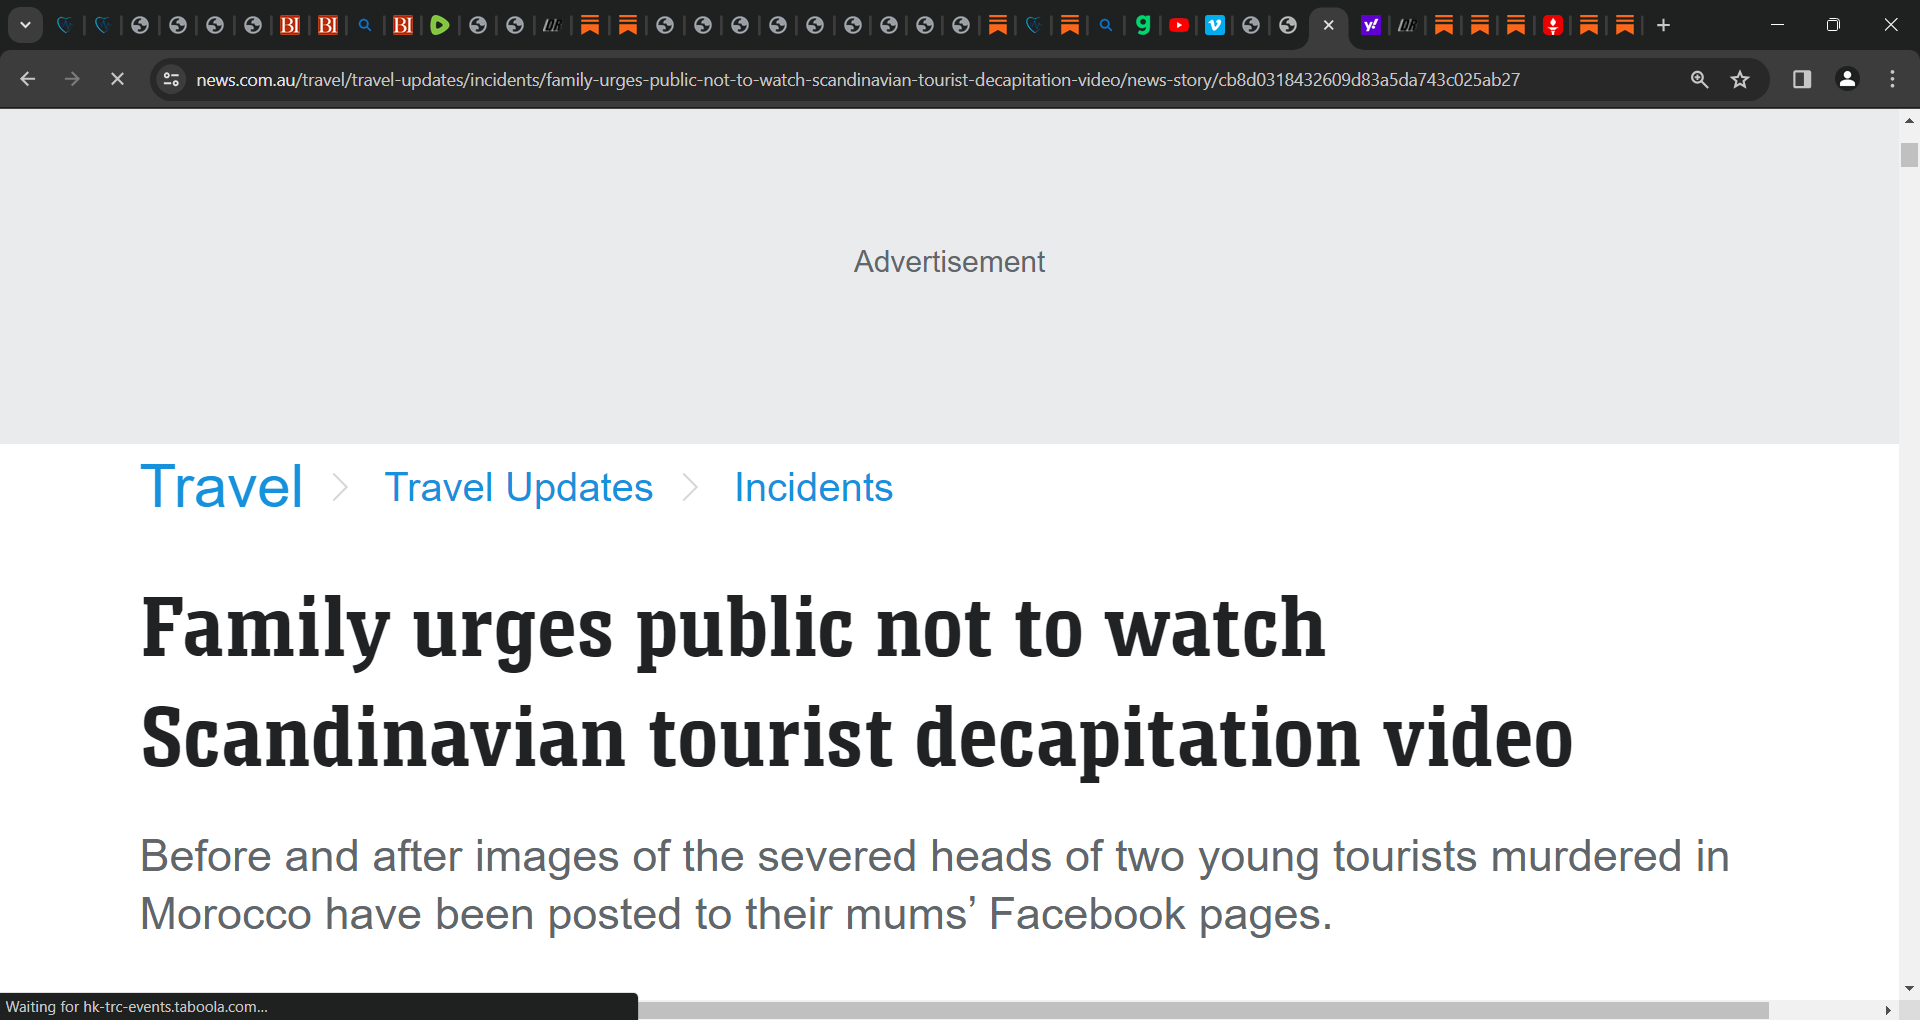Viewport: 1920px width, 1020px height.
Task: Open the zoom magnifier icon in address bar
Action: 1699,79
